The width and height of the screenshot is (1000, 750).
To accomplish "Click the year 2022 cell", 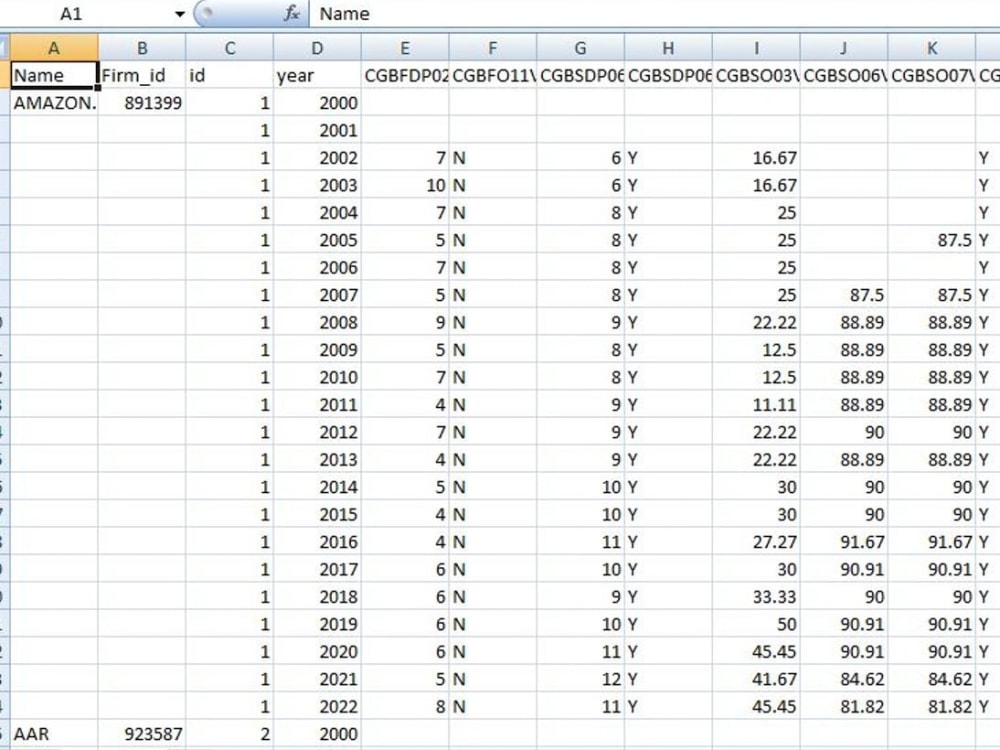I will coord(318,707).
